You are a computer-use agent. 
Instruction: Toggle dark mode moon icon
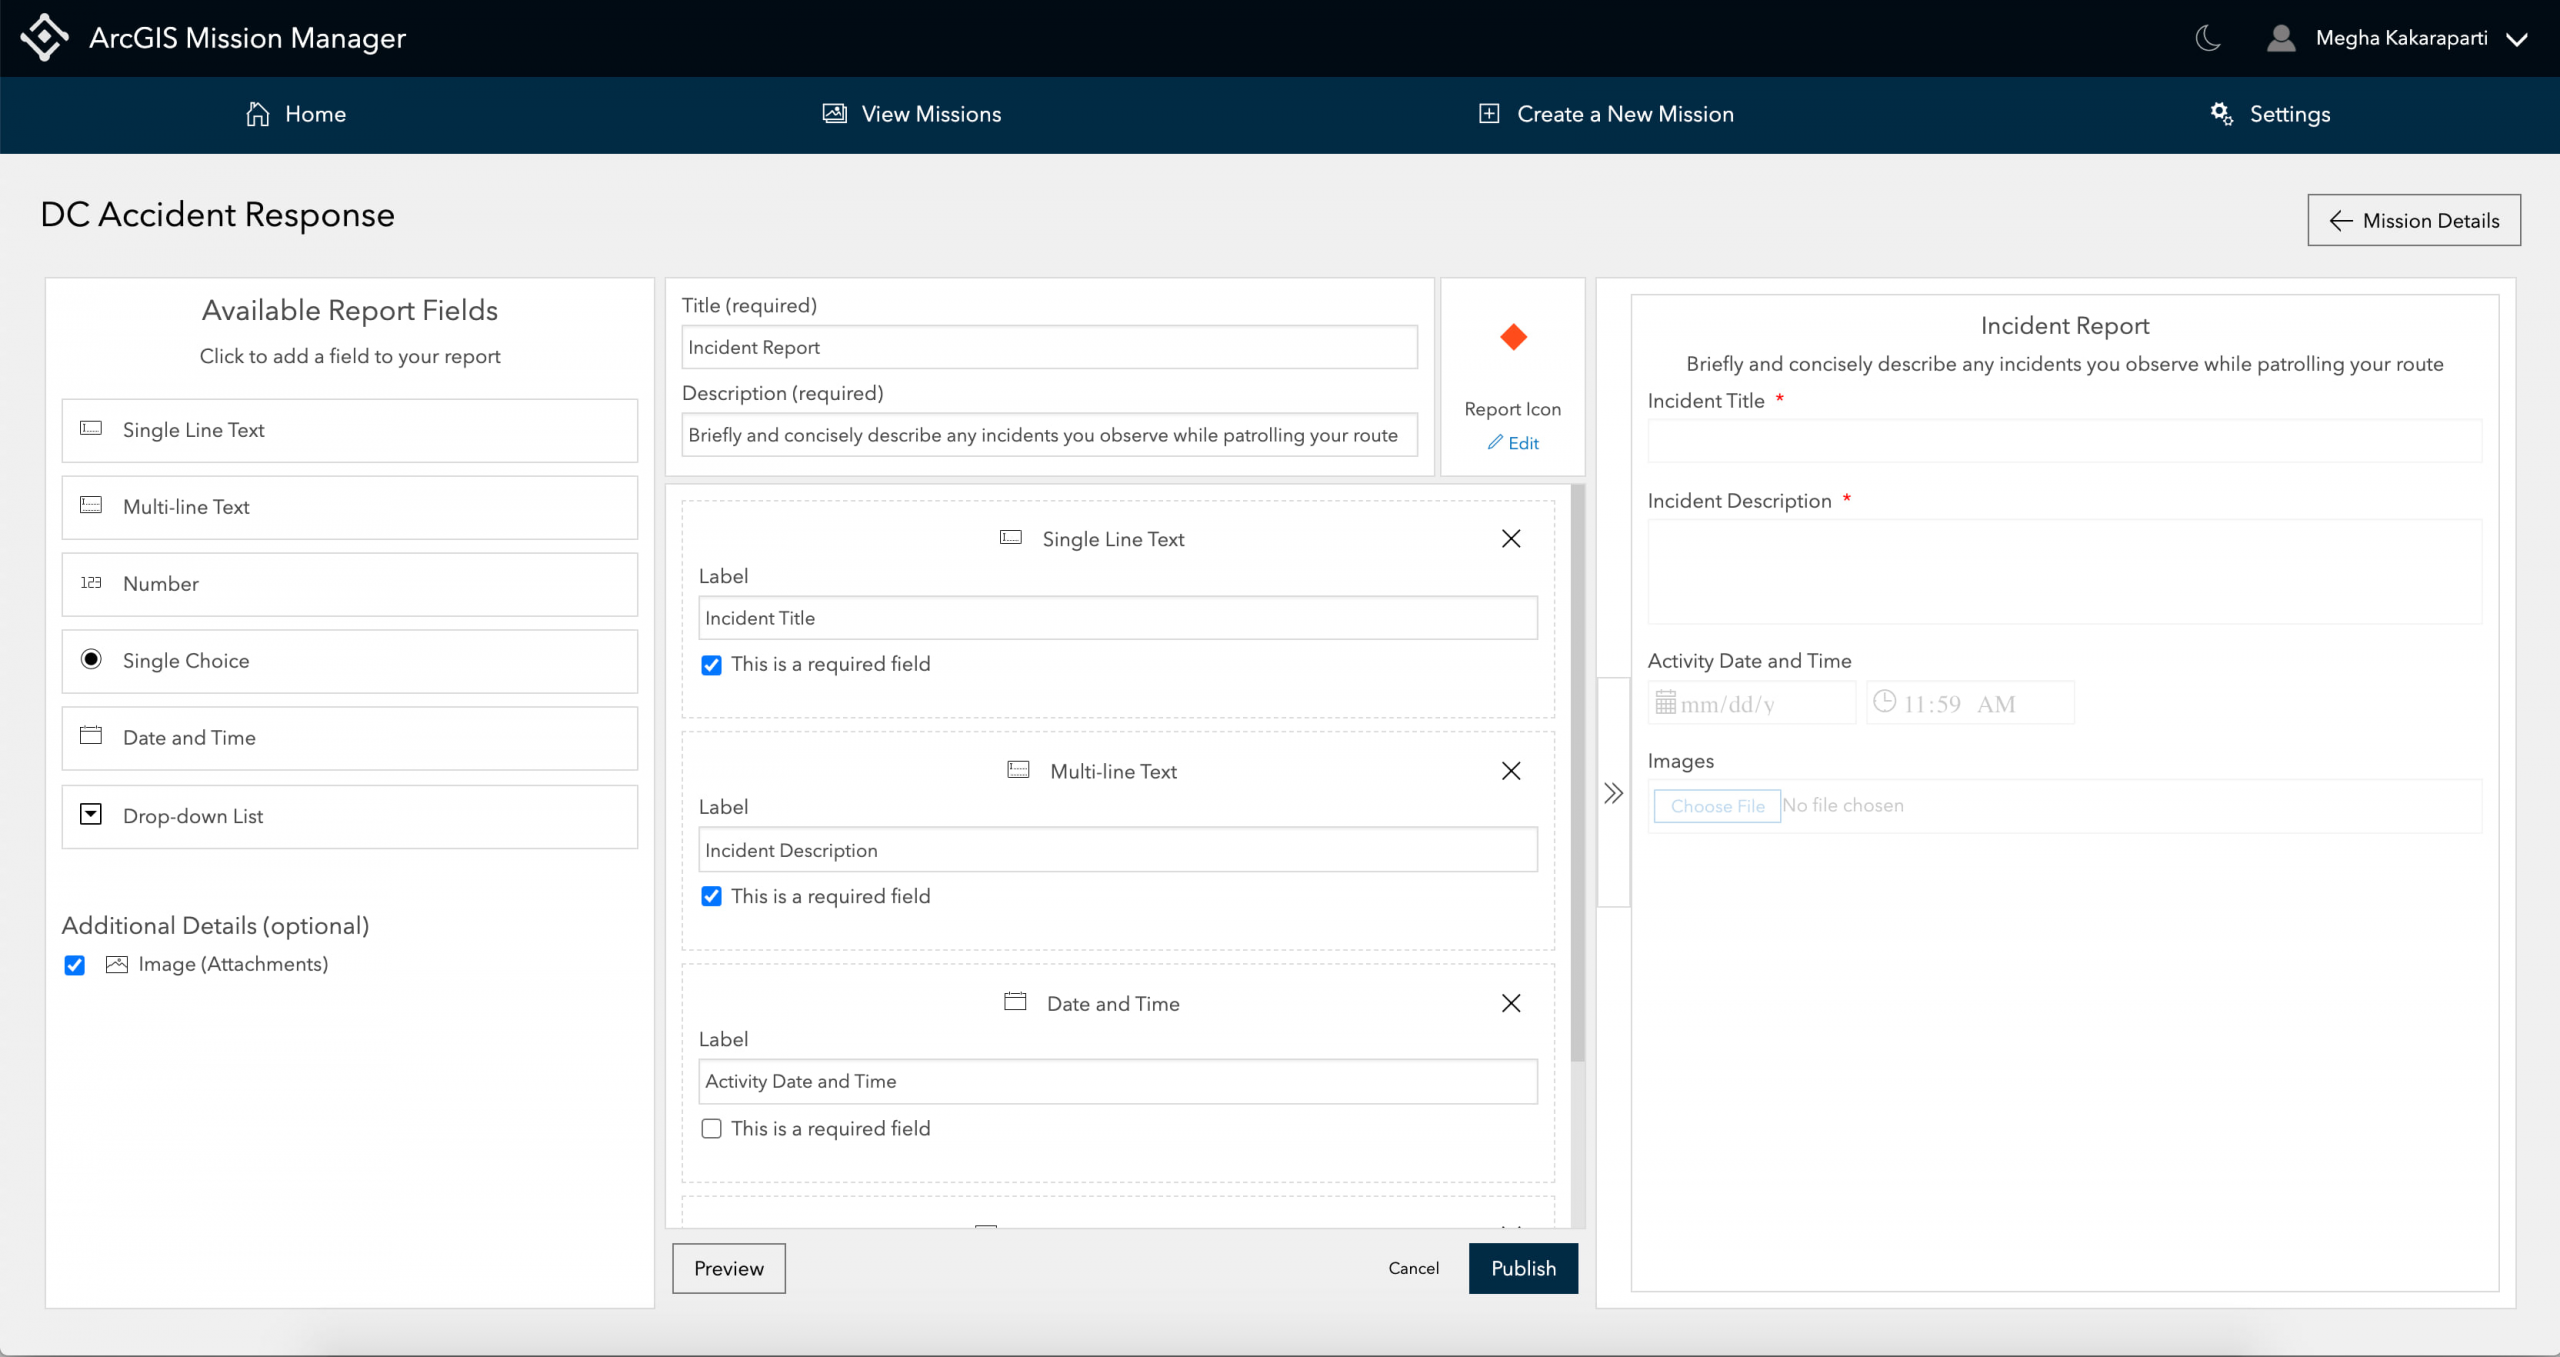click(x=2207, y=38)
